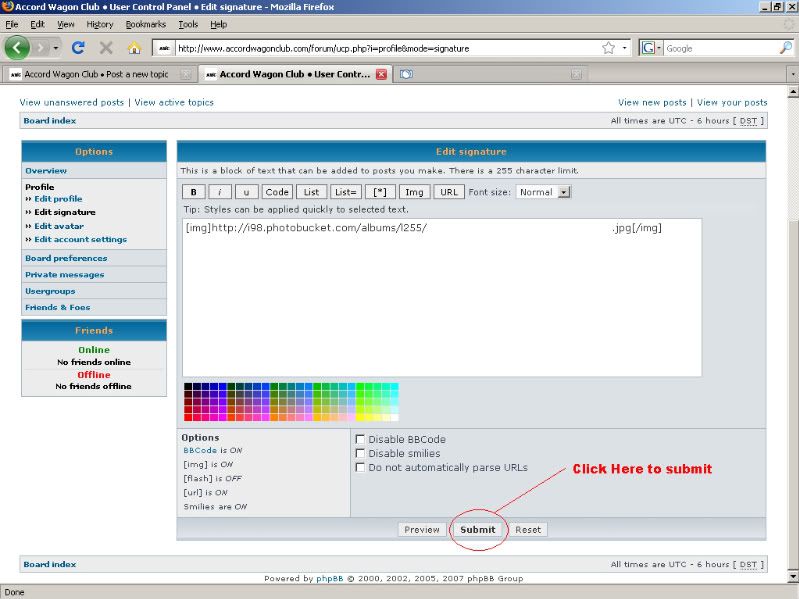Click the BBCode help link in Options
The height and width of the screenshot is (599, 799).
200,450
